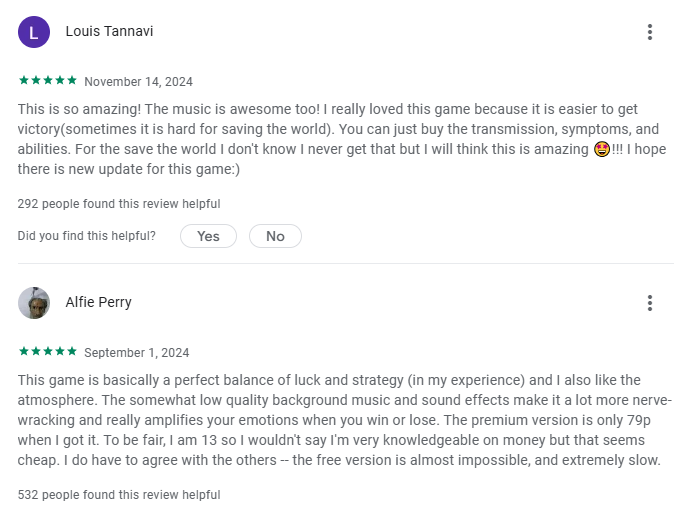The height and width of the screenshot is (515, 699).
Task: Click the first star in Louis Tannavi's rating
Action: [24, 80]
